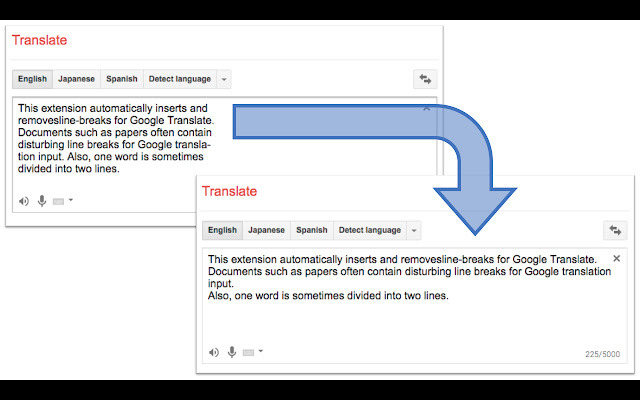Click line 'Also, one word is sometimes divided into two lines.'
This screenshot has width=640, height=400.
tap(328, 296)
